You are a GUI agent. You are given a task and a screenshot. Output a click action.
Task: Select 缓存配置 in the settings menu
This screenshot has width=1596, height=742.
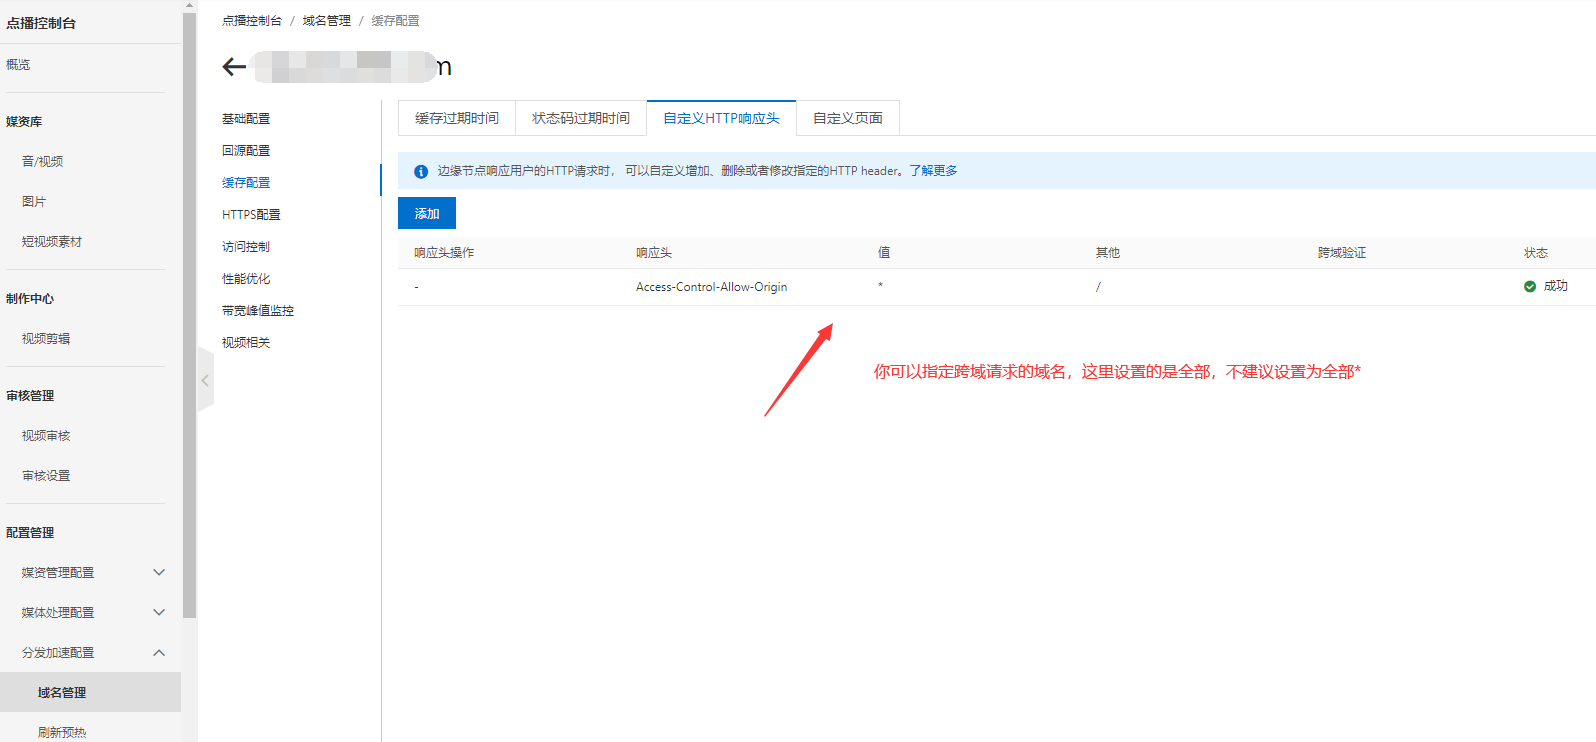[x=246, y=183]
